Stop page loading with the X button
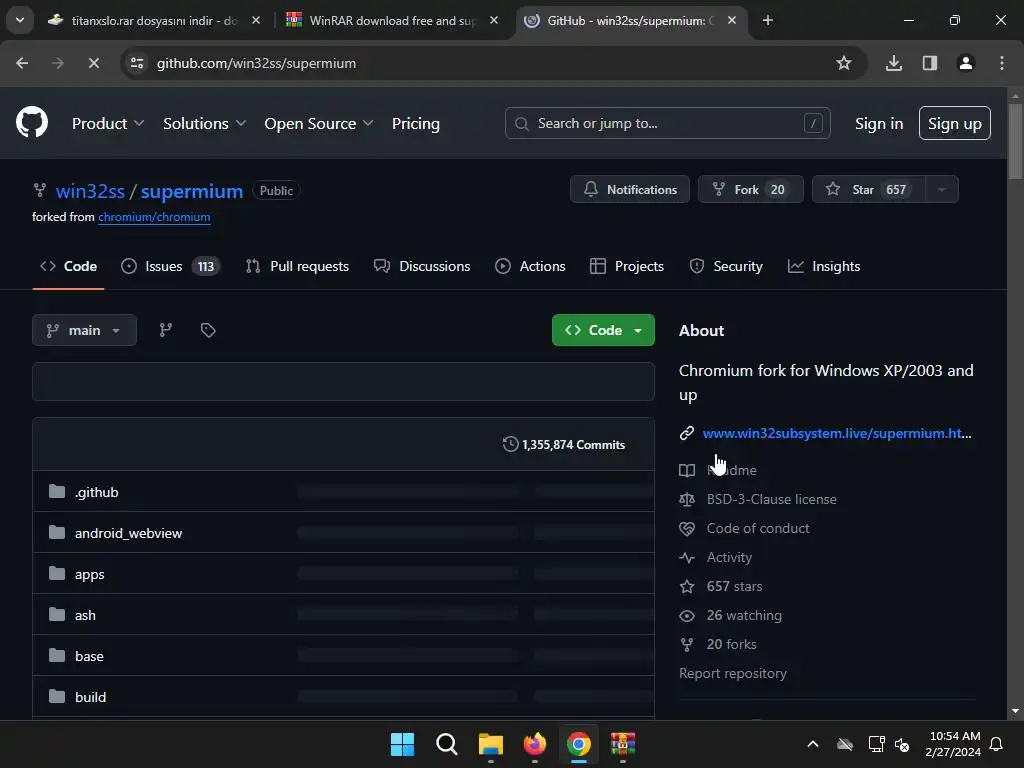This screenshot has width=1024, height=768. click(93, 63)
